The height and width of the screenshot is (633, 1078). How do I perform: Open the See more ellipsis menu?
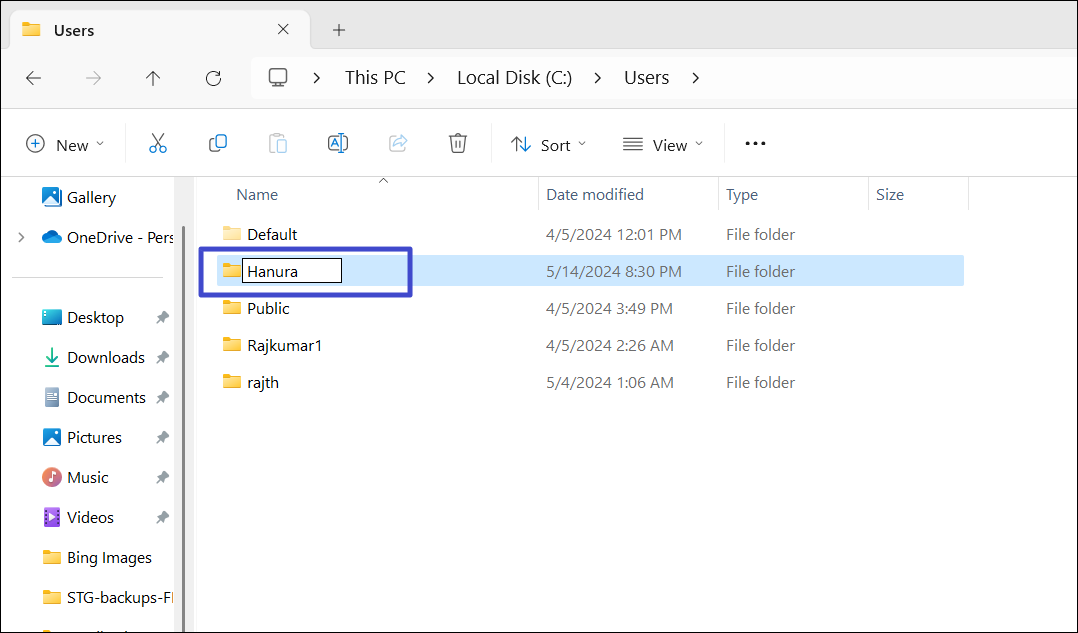point(755,144)
